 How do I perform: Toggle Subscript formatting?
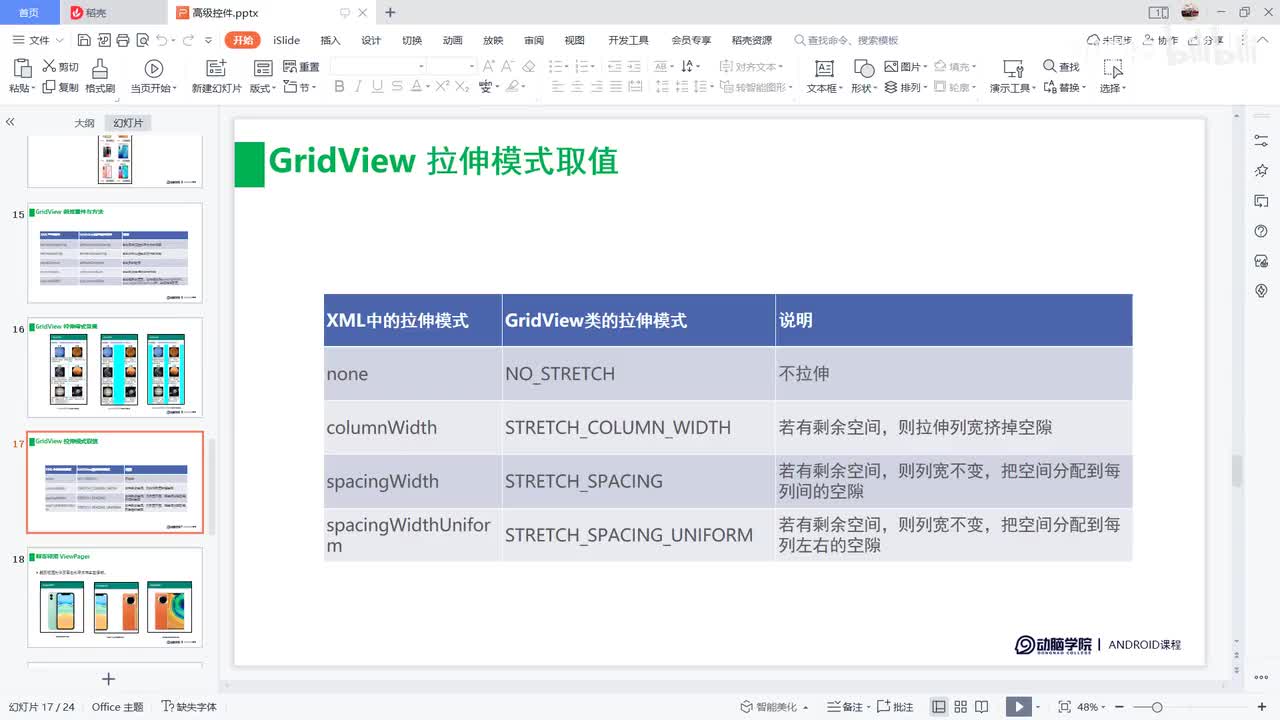tap(462, 87)
